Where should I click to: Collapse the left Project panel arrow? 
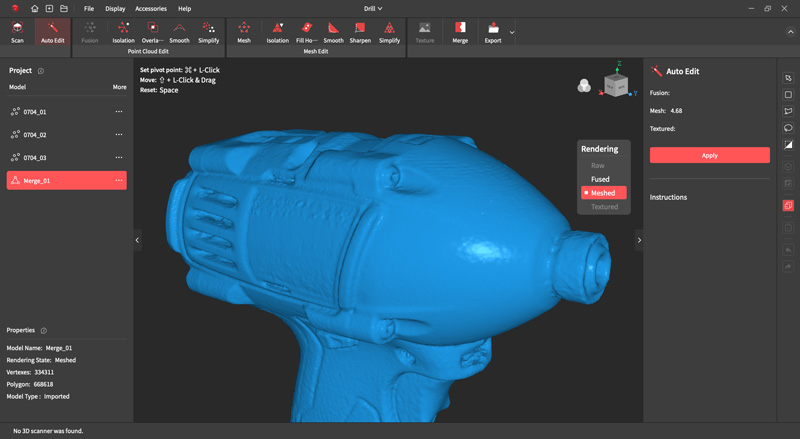point(137,240)
